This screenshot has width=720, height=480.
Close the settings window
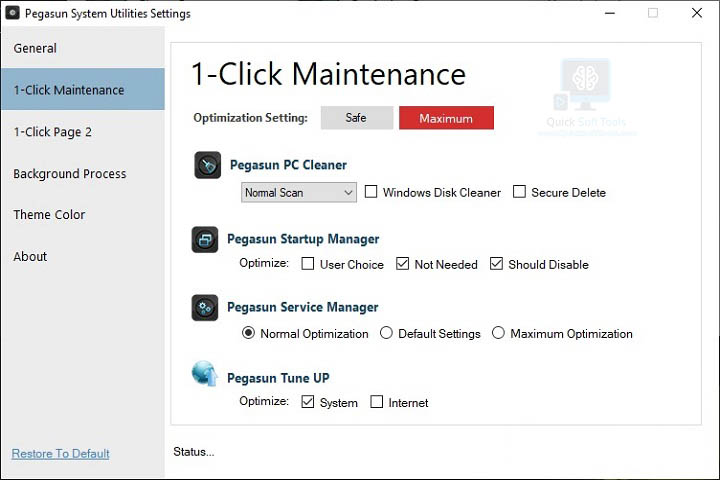pyautogui.click(x=697, y=13)
